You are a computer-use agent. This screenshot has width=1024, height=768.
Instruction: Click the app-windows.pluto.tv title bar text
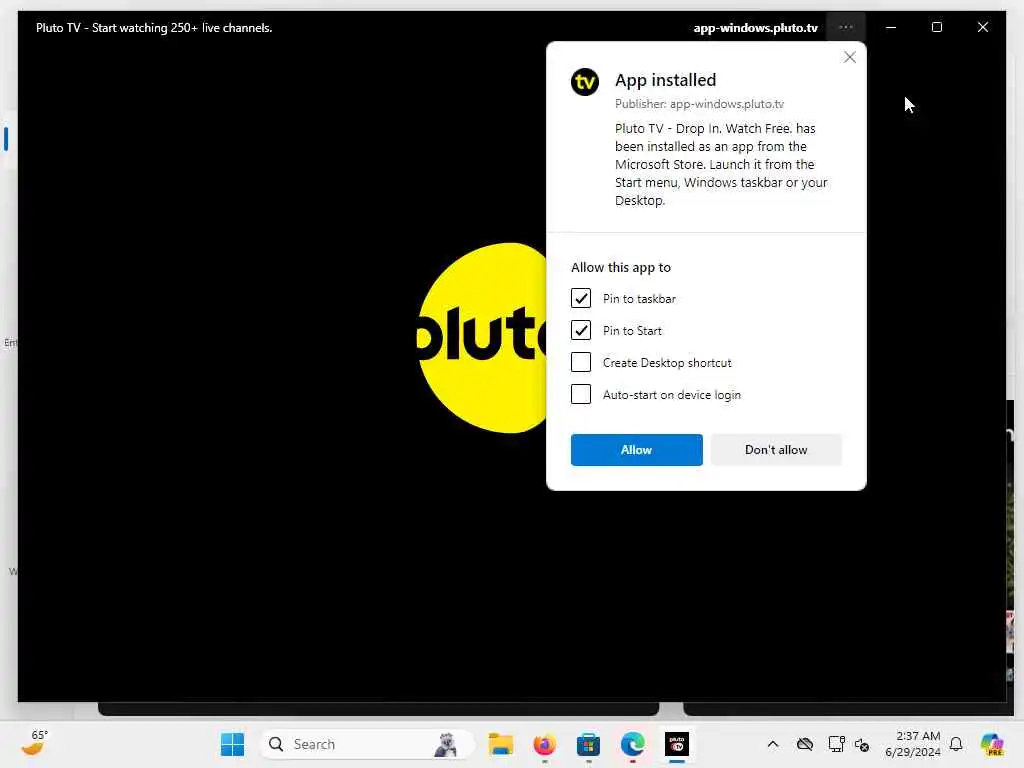756,28
